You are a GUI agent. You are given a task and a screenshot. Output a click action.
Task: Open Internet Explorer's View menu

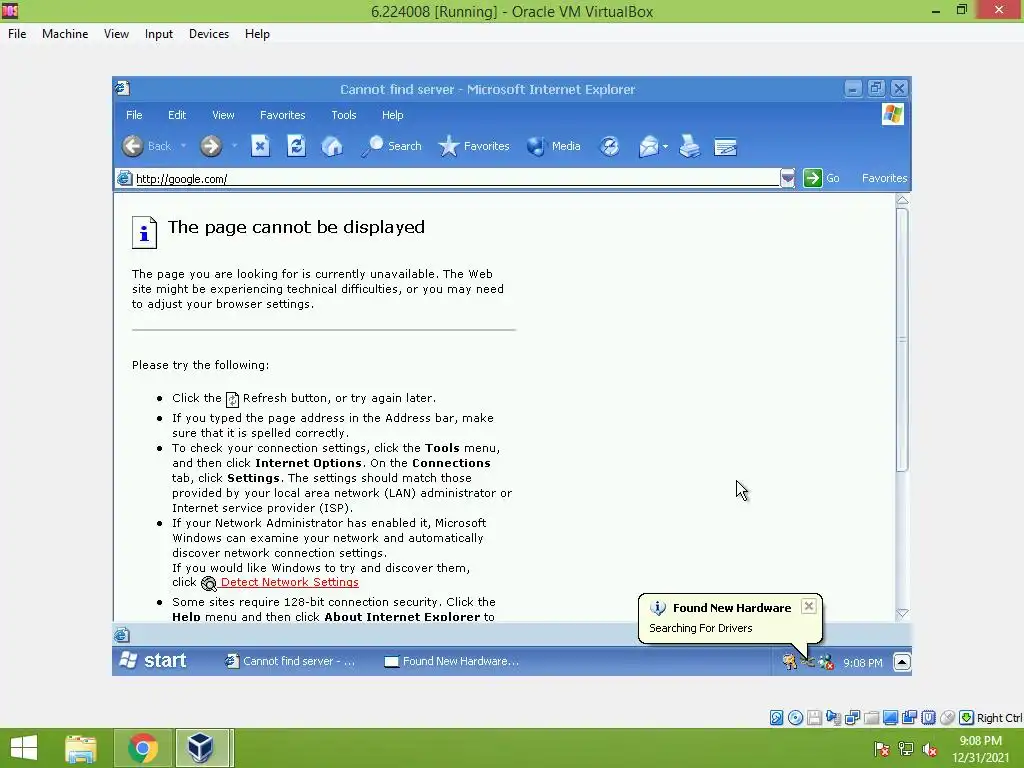click(x=223, y=115)
